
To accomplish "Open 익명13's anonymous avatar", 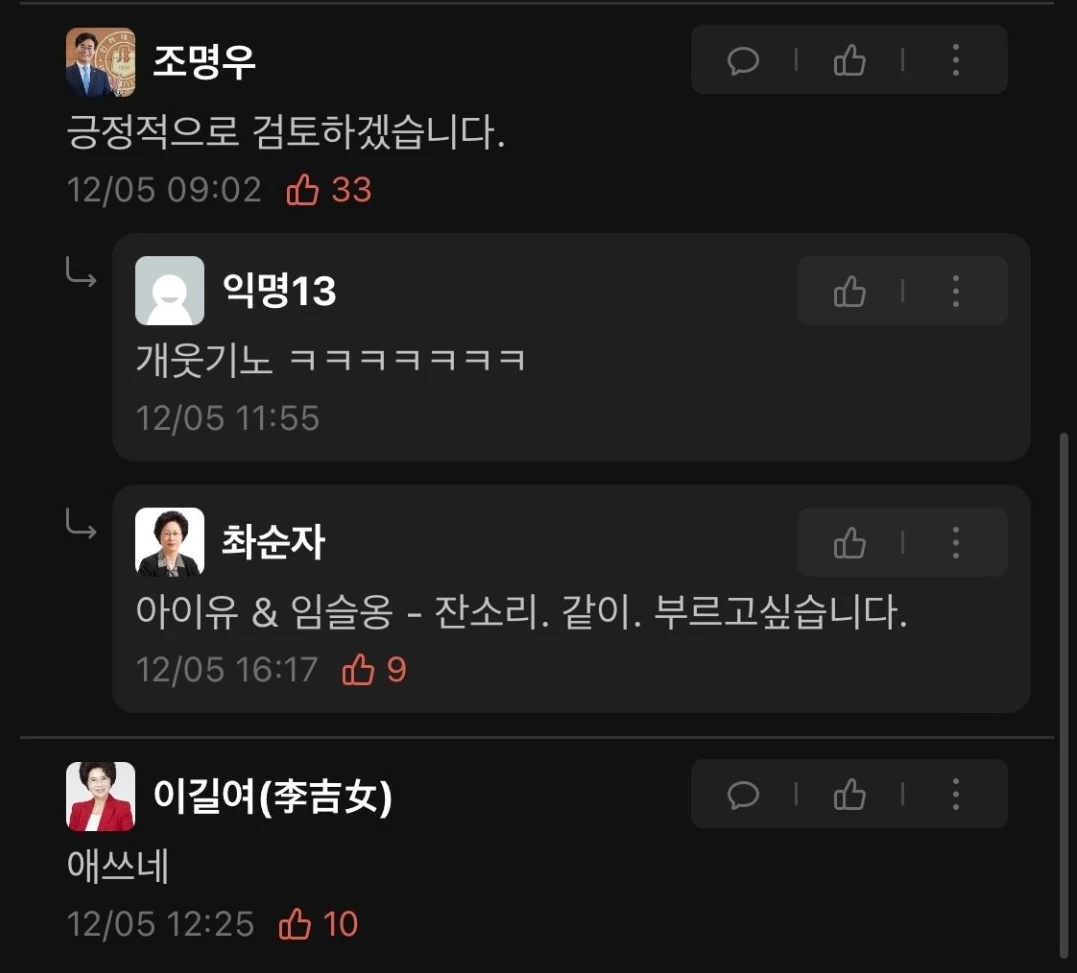I will click(170, 290).
